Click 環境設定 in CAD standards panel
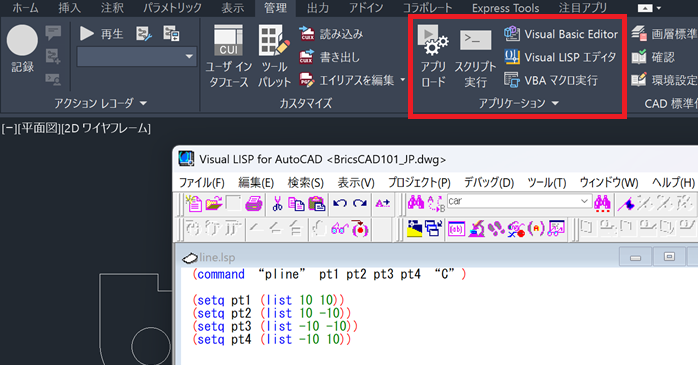 [664, 80]
